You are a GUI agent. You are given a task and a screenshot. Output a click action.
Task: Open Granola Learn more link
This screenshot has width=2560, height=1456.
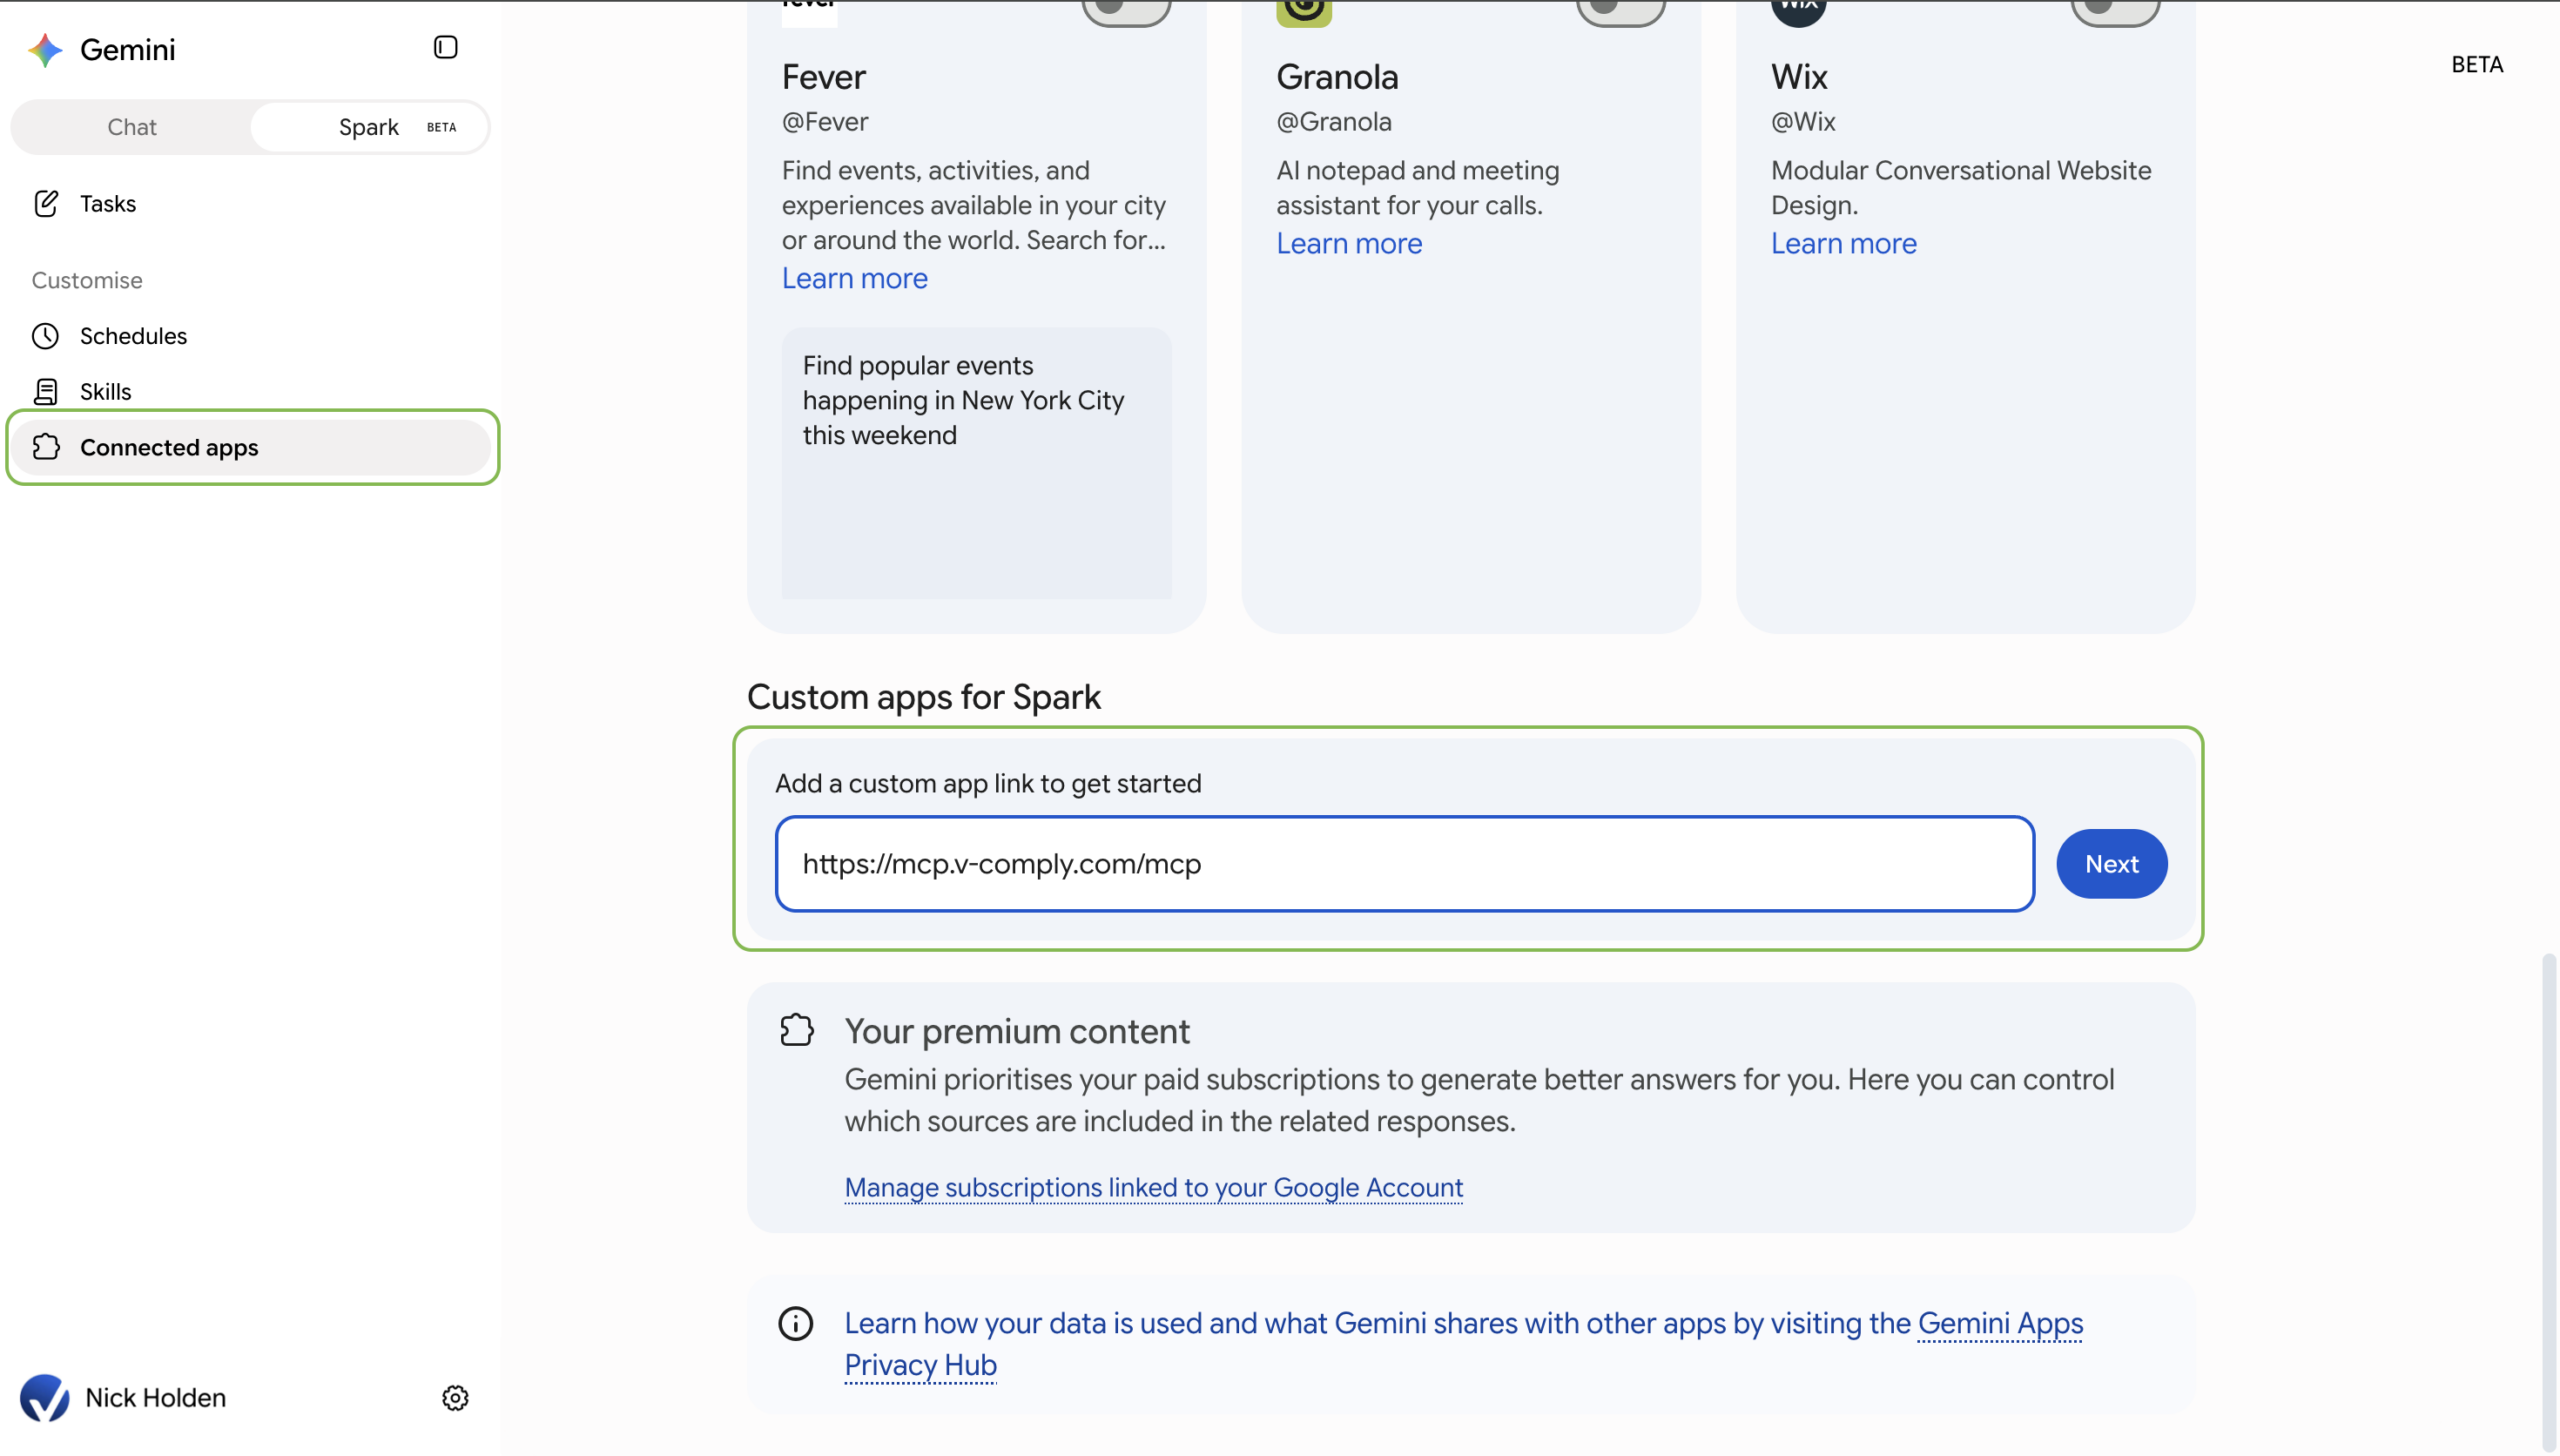point(1349,244)
